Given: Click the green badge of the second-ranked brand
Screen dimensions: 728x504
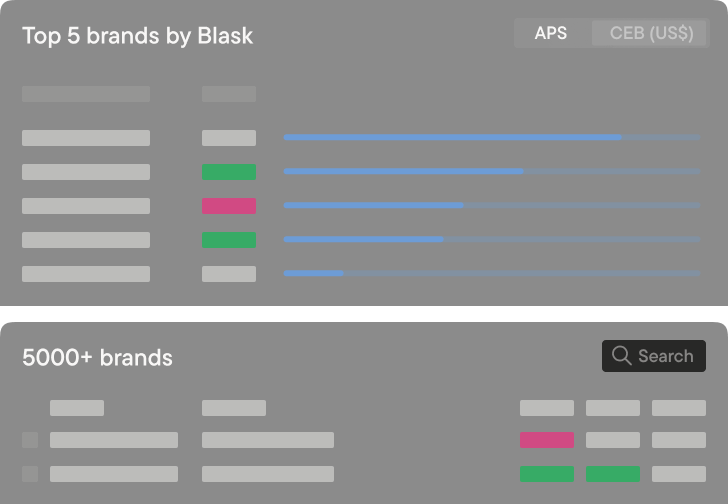Looking at the screenshot, I should click(229, 172).
